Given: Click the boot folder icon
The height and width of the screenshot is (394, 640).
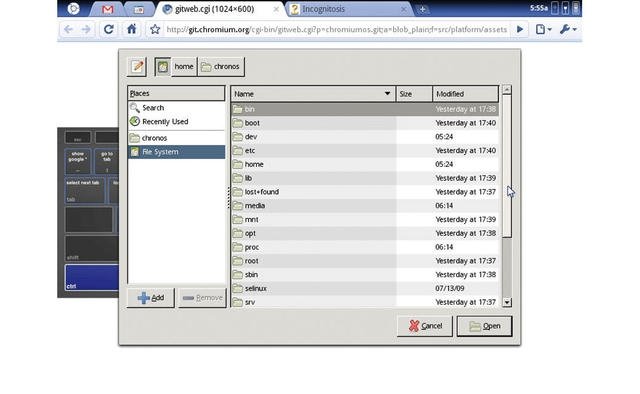Looking at the screenshot, I should (238, 123).
